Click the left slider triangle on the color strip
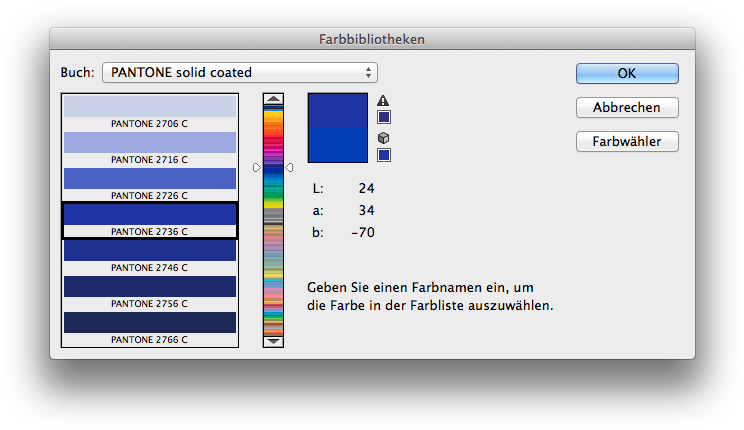This screenshot has width=744, height=430. 257,168
